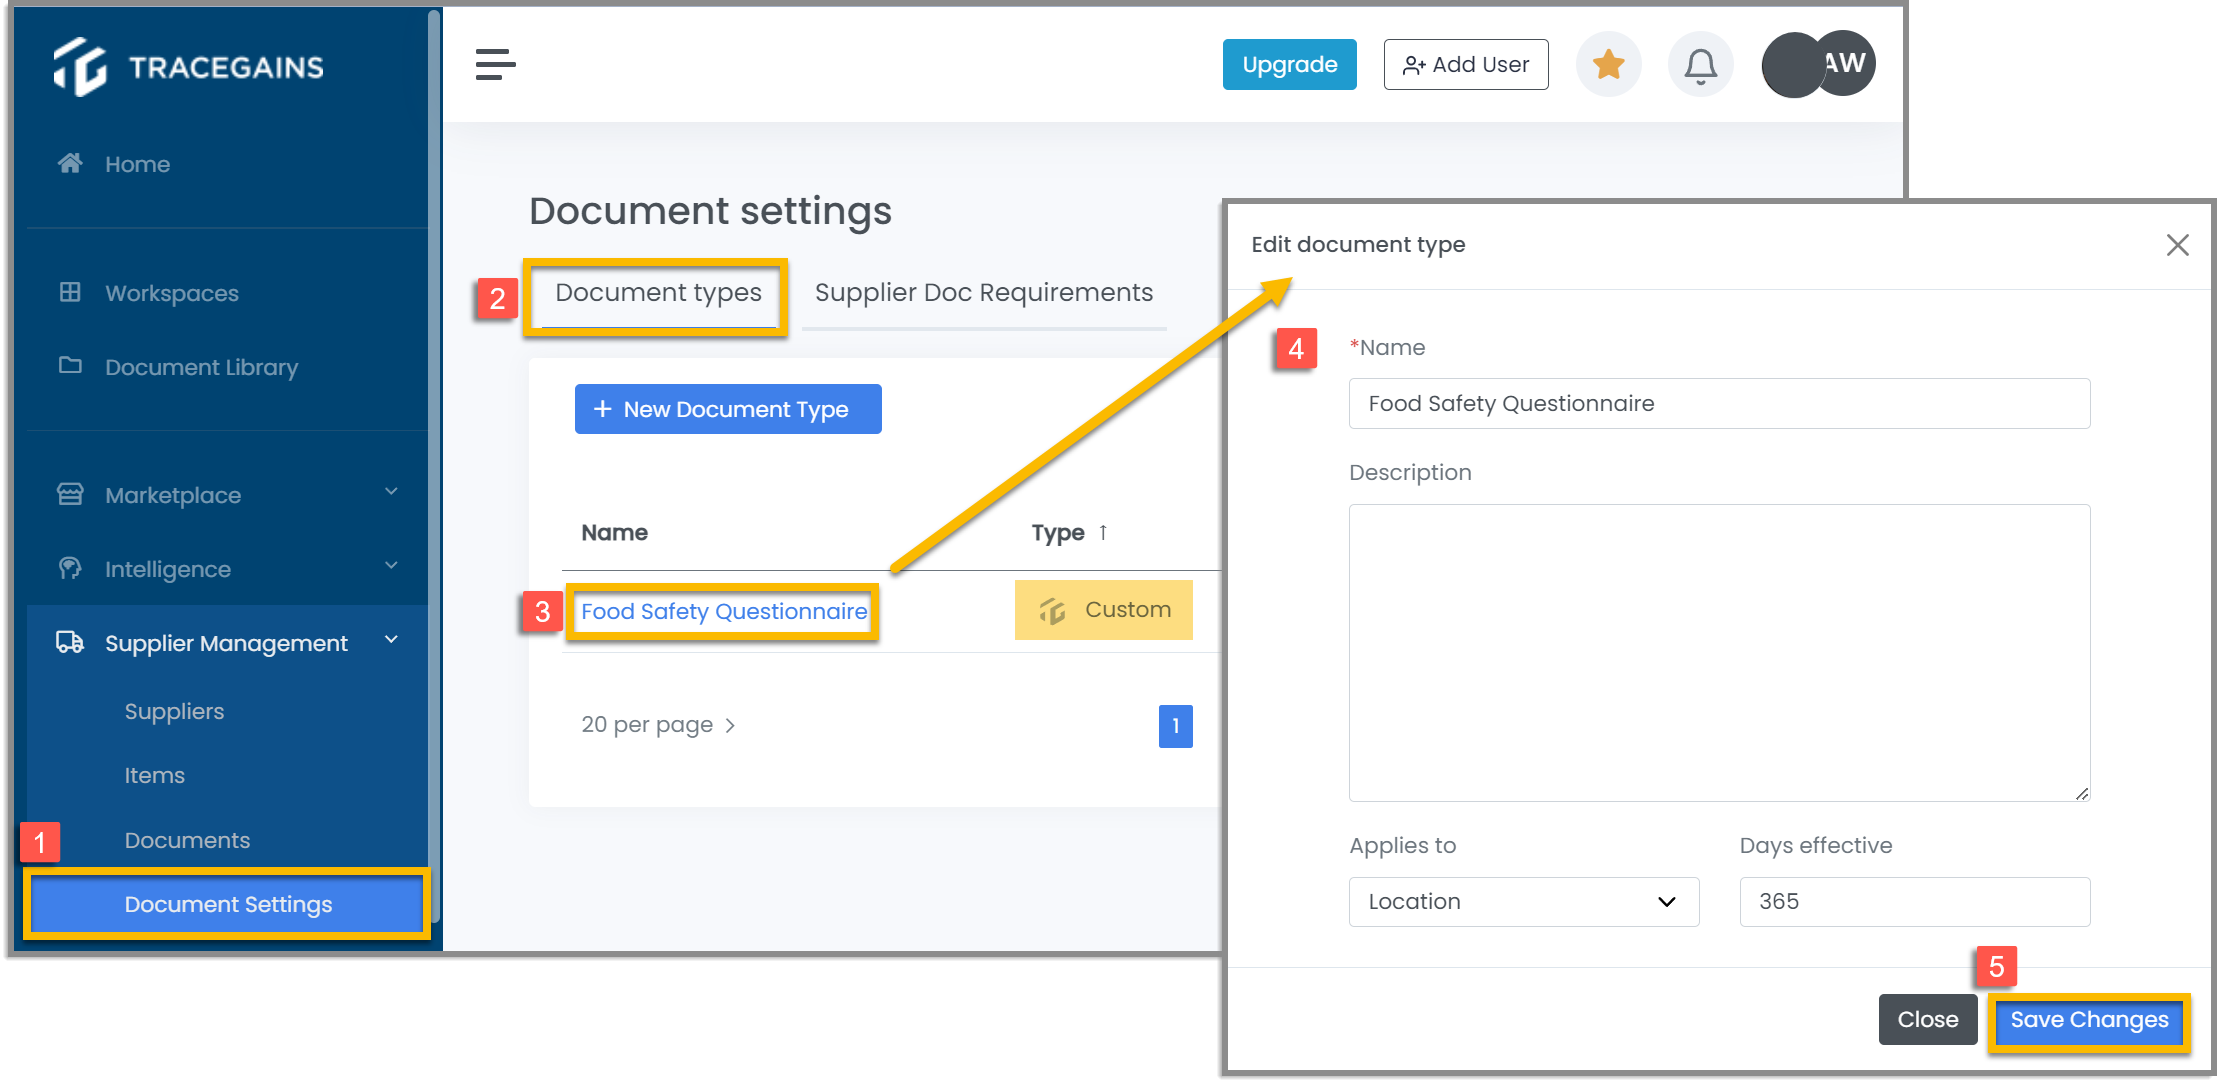The height and width of the screenshot is (1084, 2217).
Task: Create a New Document Type
Action: point(728,408)
